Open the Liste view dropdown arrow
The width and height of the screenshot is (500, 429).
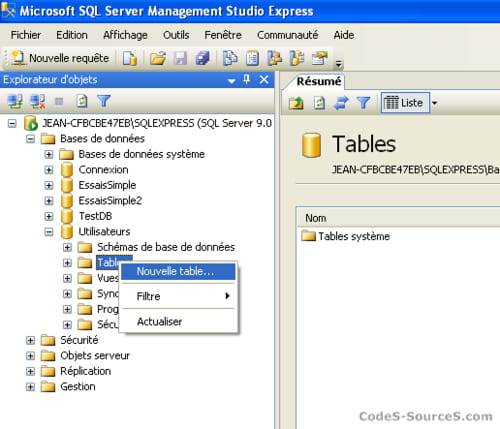point(434,103)
